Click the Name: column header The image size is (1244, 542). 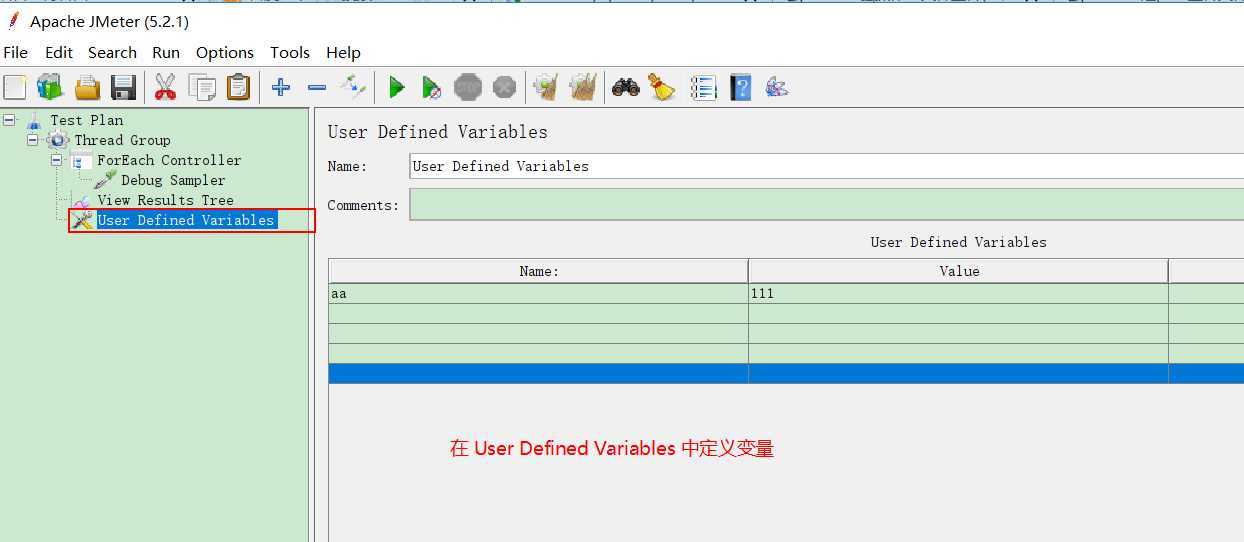pos(538,271)
